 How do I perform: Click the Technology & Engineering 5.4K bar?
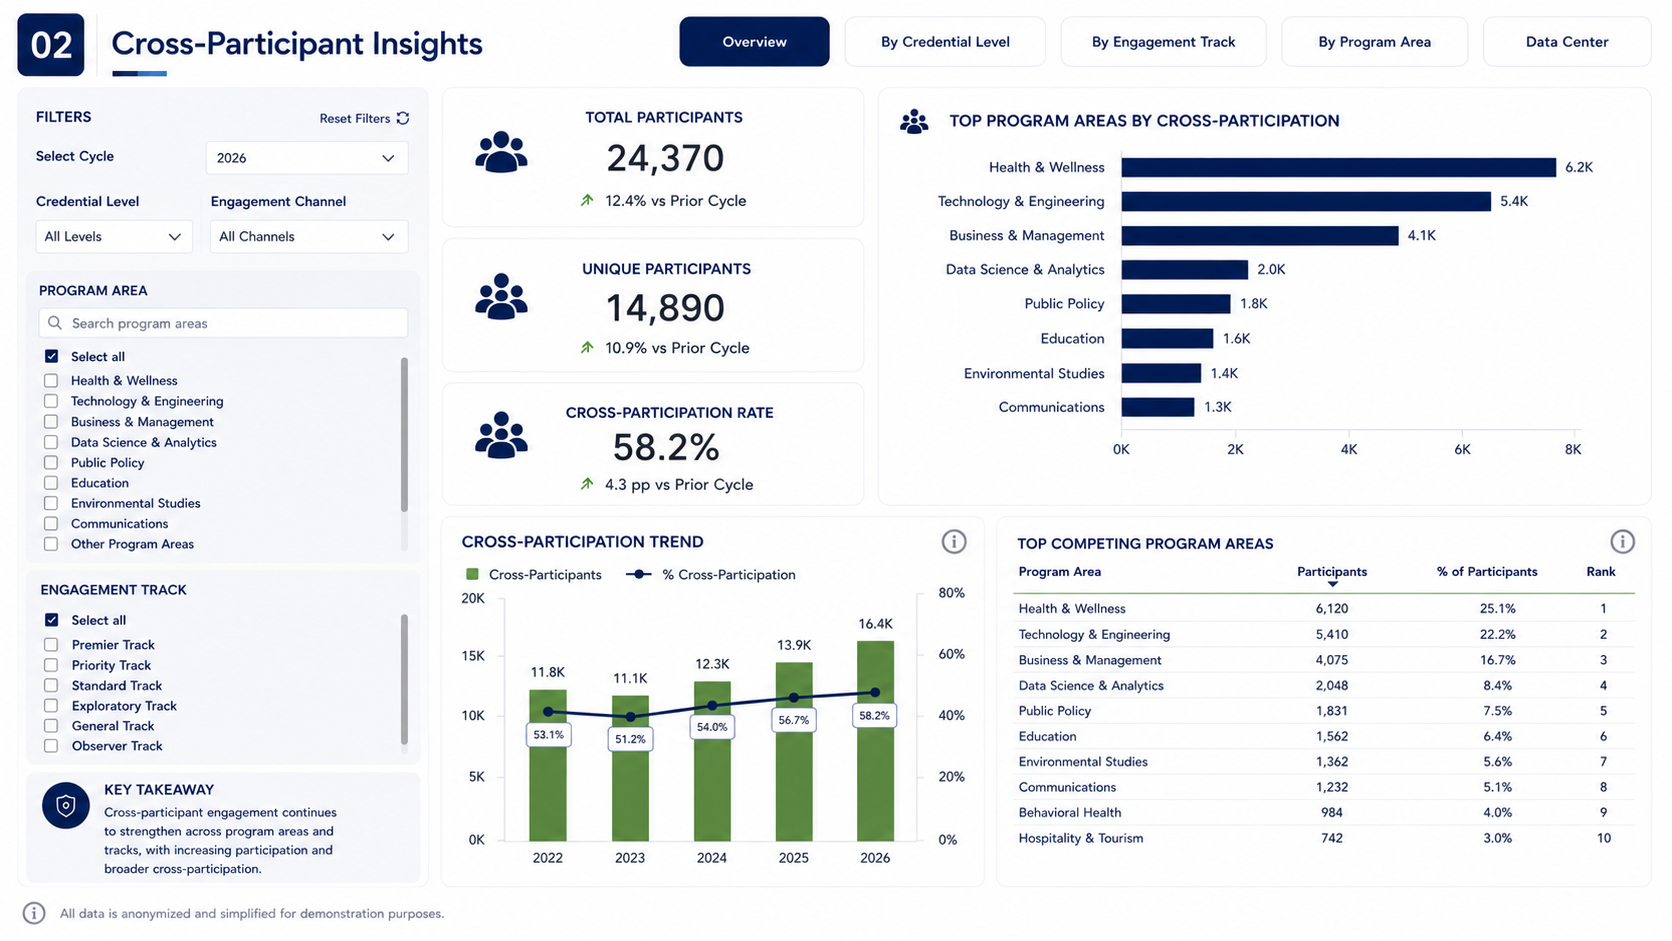[1306, 201]
